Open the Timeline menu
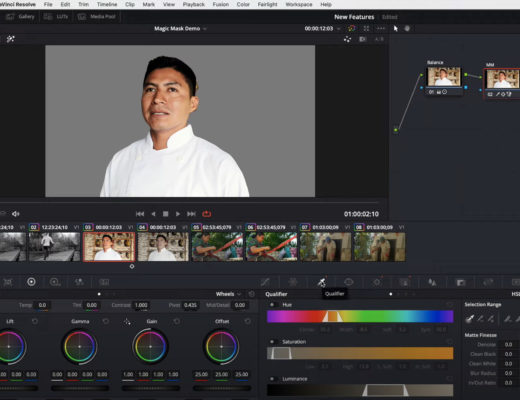 pyautogui.click(x=107, y=4)
